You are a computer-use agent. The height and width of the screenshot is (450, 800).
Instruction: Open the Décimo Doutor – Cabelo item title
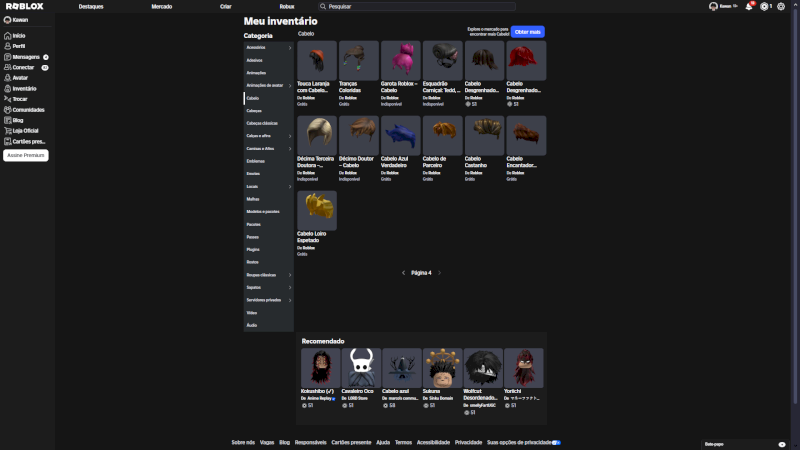356,162
